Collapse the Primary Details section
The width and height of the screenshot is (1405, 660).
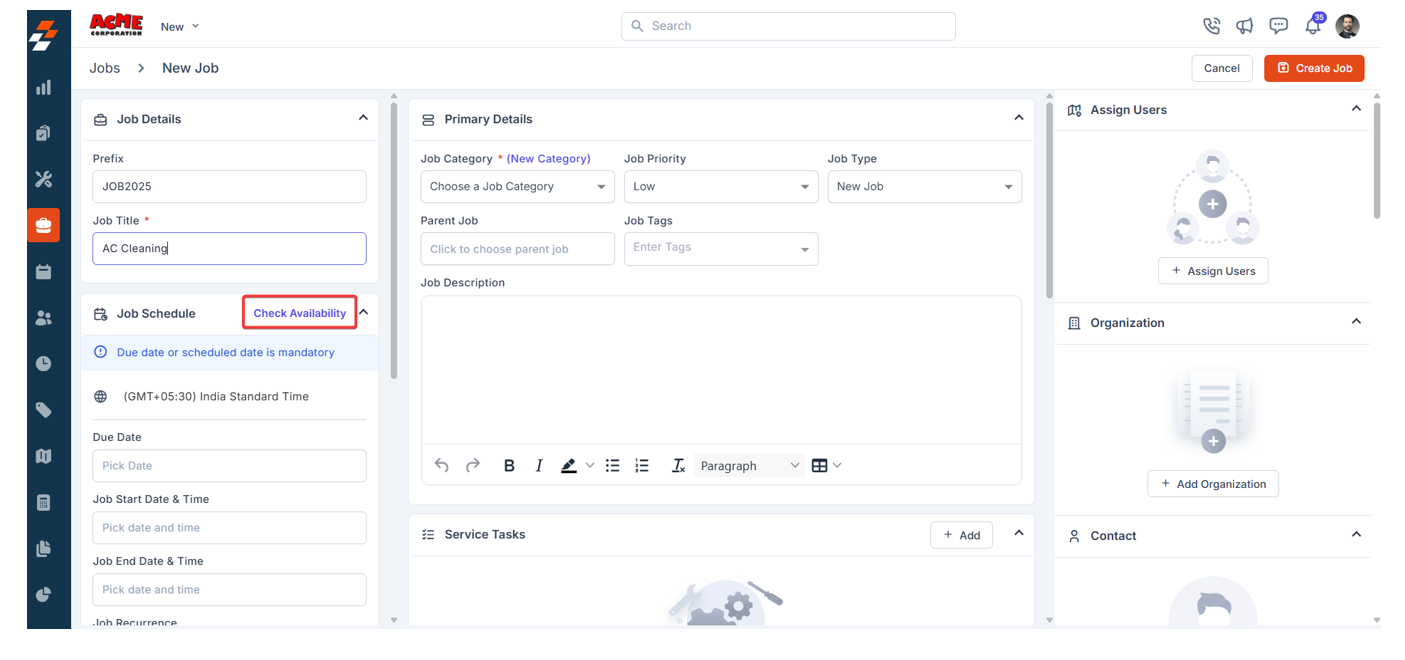coord(1018,118)
